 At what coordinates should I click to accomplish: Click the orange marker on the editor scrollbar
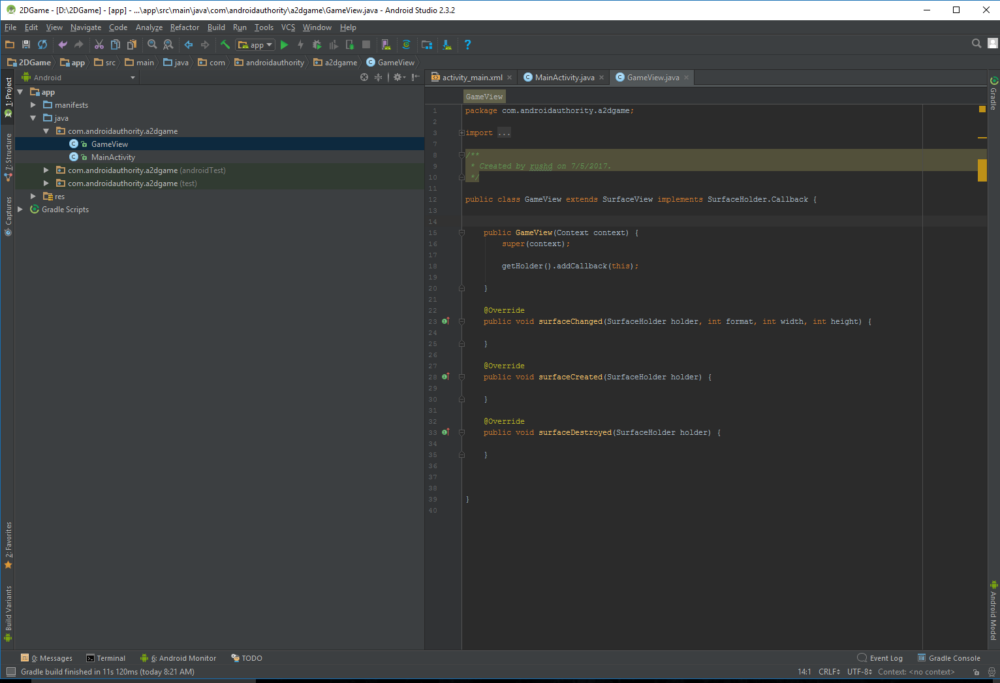click(x=982, y=170)
